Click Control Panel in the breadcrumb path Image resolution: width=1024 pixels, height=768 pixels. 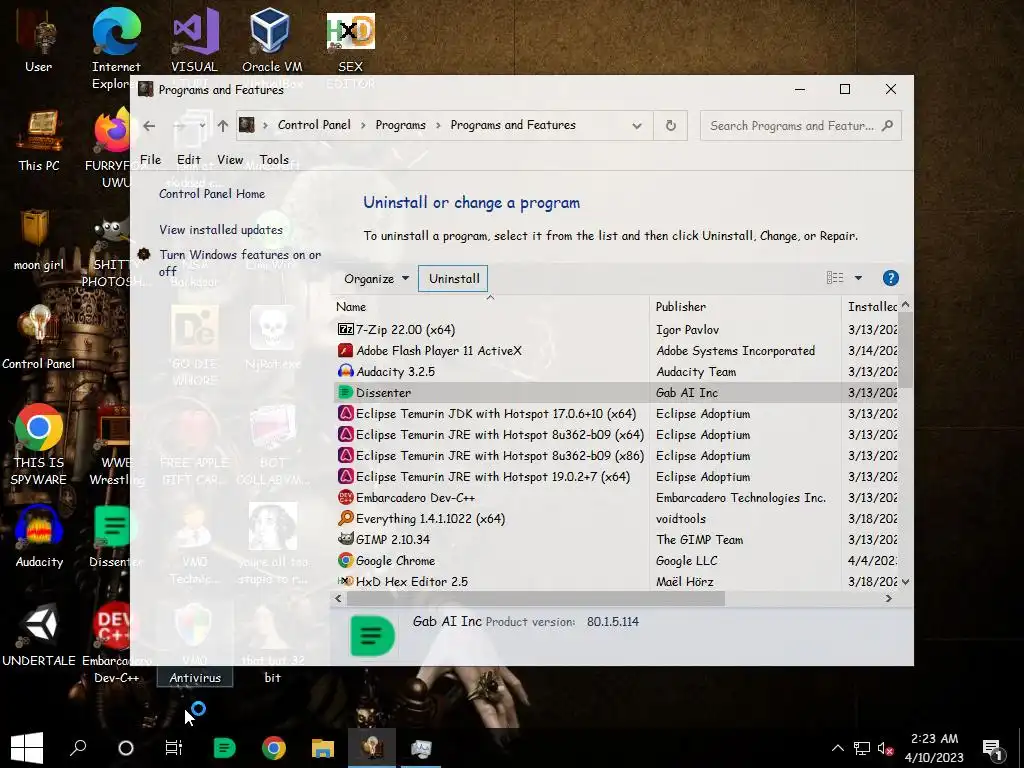pos(314,125)
